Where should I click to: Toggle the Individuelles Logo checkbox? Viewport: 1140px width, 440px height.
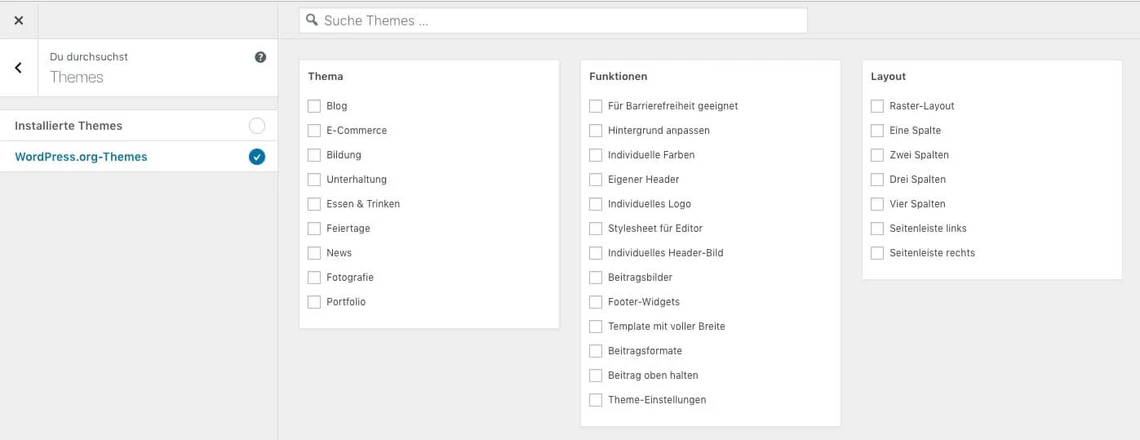(596, 204)
